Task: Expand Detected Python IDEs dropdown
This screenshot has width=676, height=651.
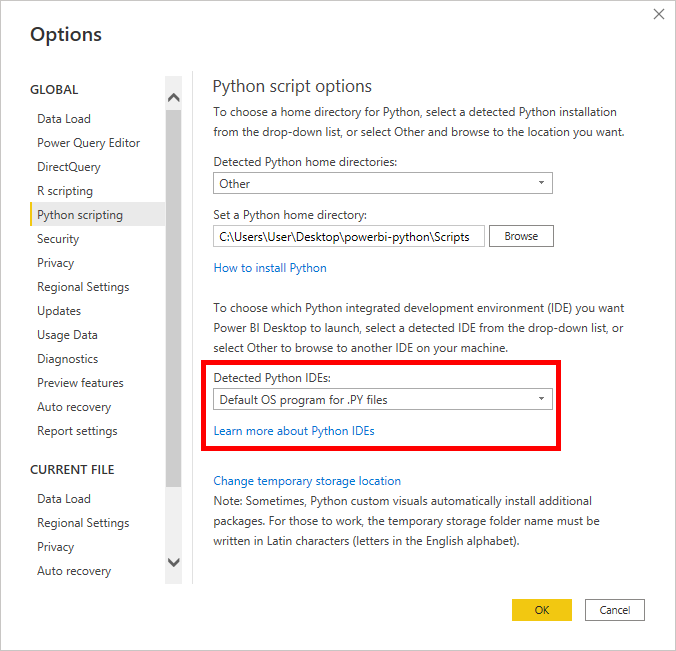Action: click(x=383, y=399)
